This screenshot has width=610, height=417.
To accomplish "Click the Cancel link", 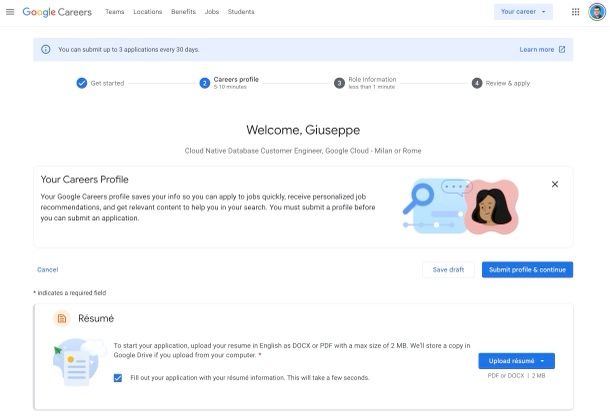I will (x=47, y=270).
